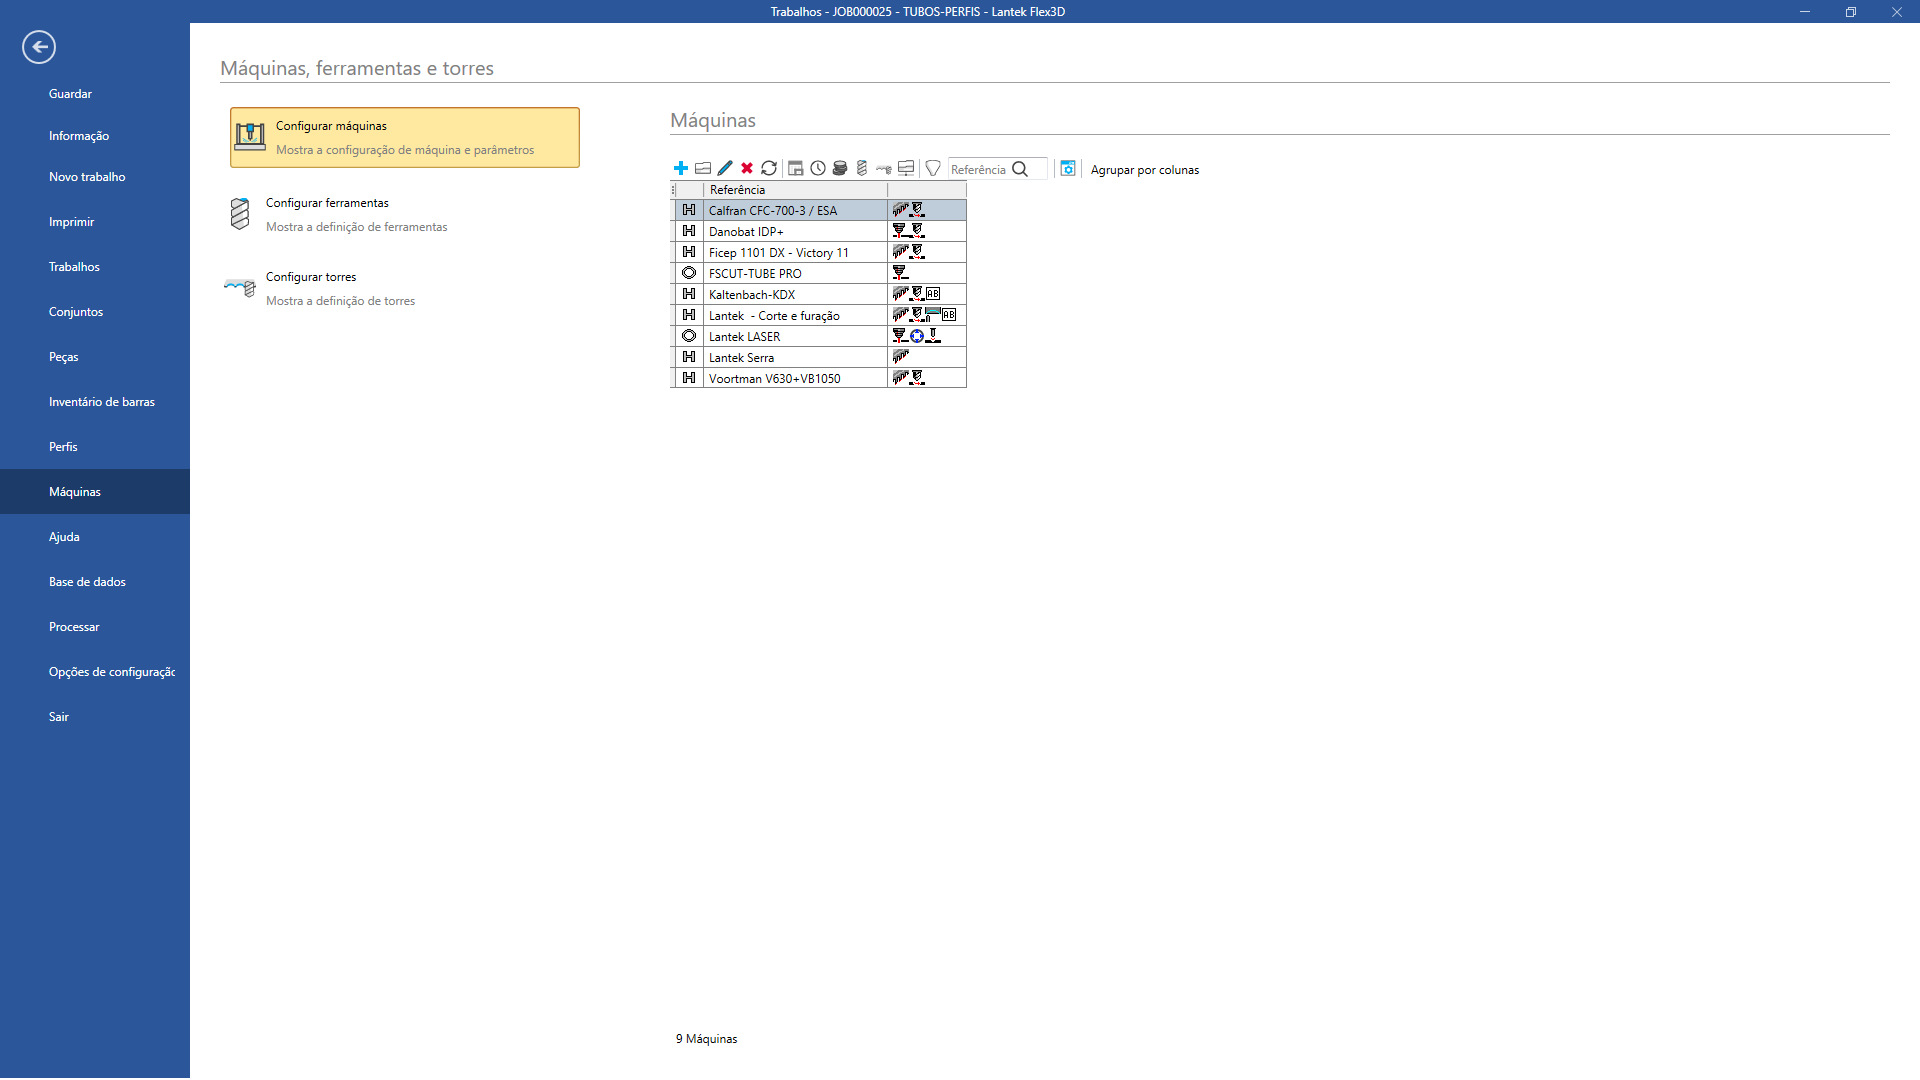Click the Referência column header

pos(795,190)
